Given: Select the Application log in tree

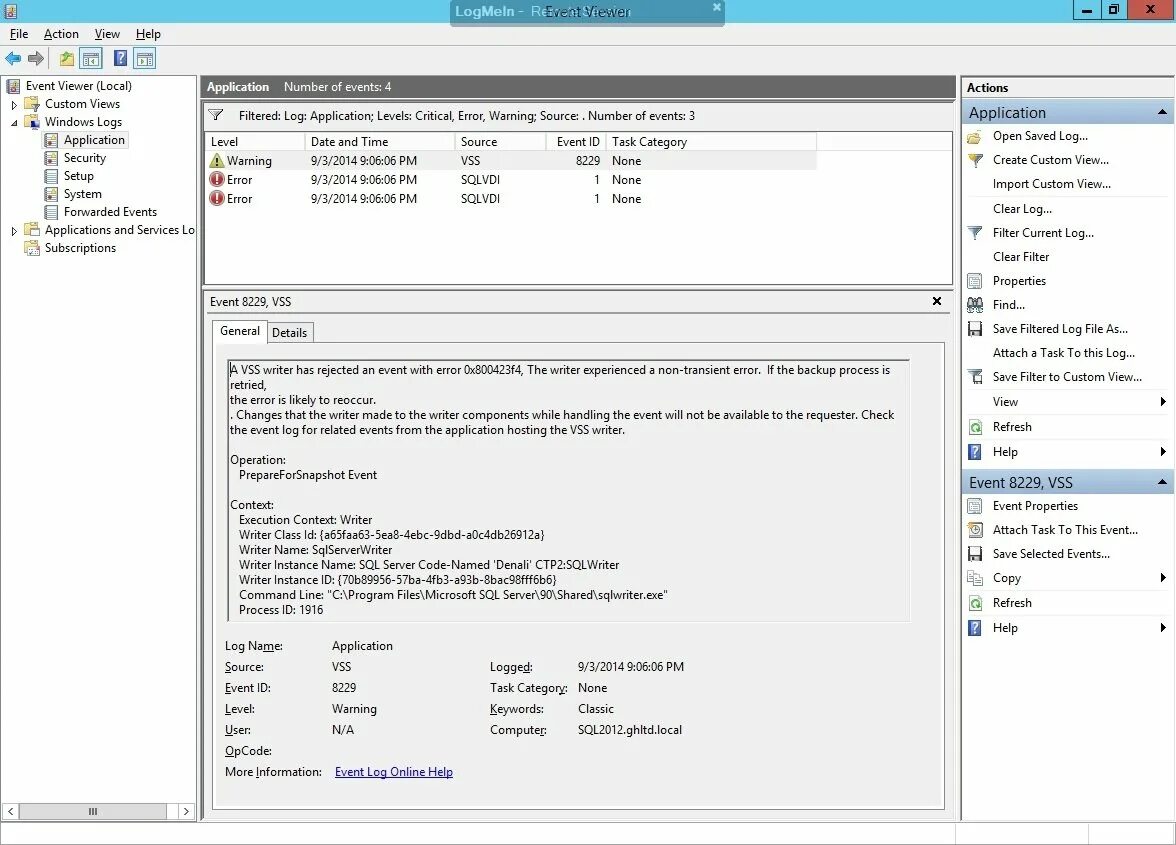Looking at the screenshot, I should (94, 140).
